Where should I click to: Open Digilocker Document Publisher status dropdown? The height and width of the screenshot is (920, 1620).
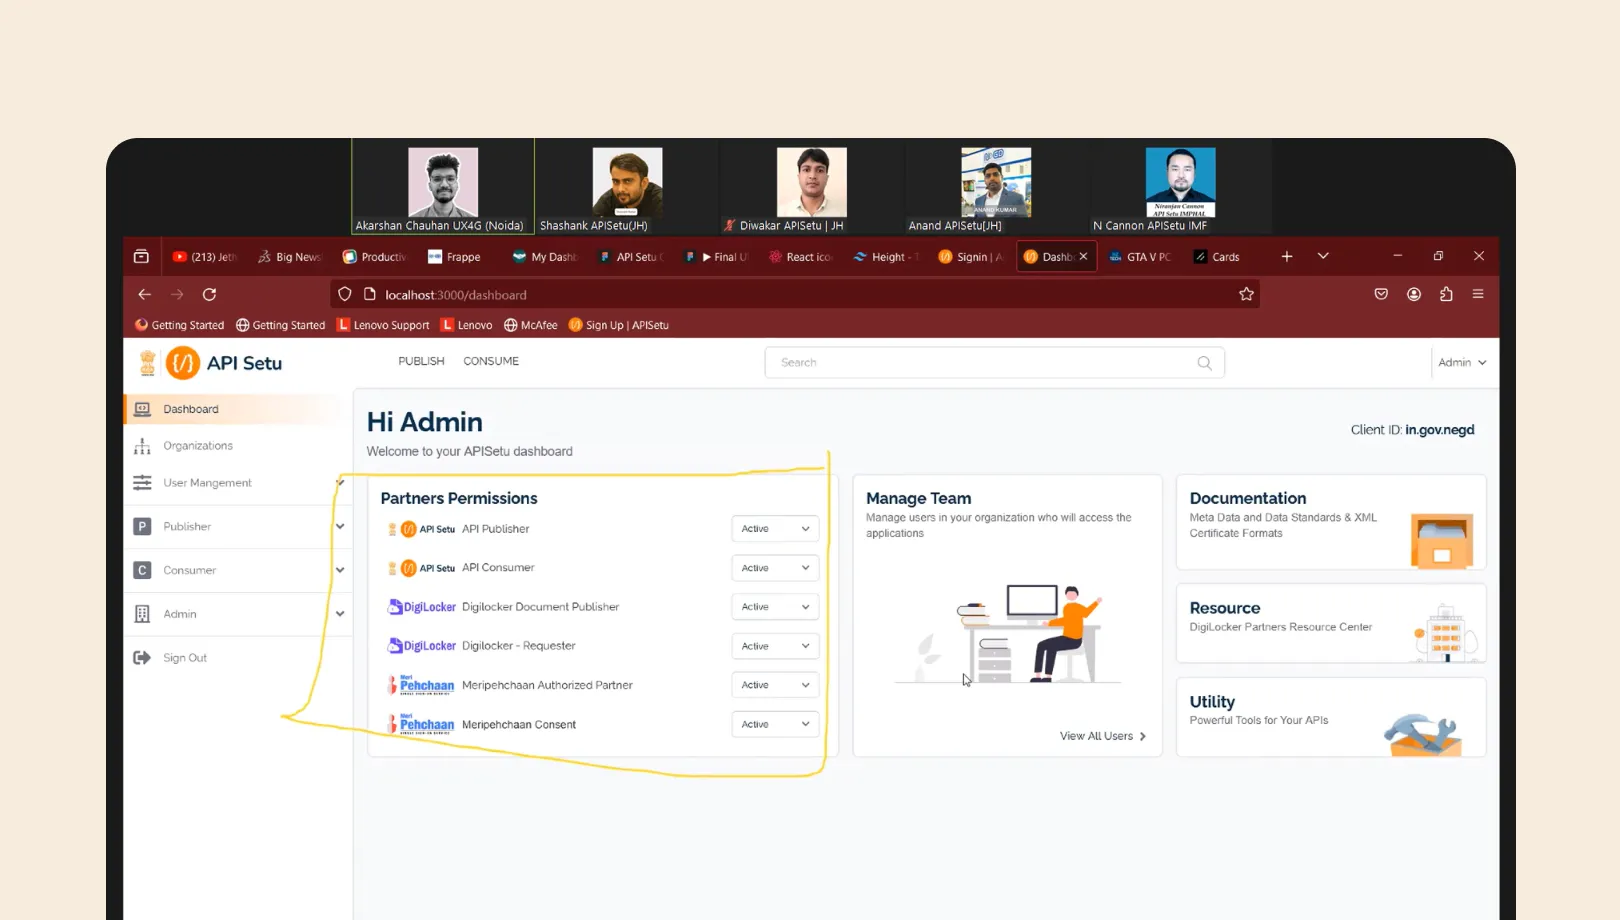(775, 607)
